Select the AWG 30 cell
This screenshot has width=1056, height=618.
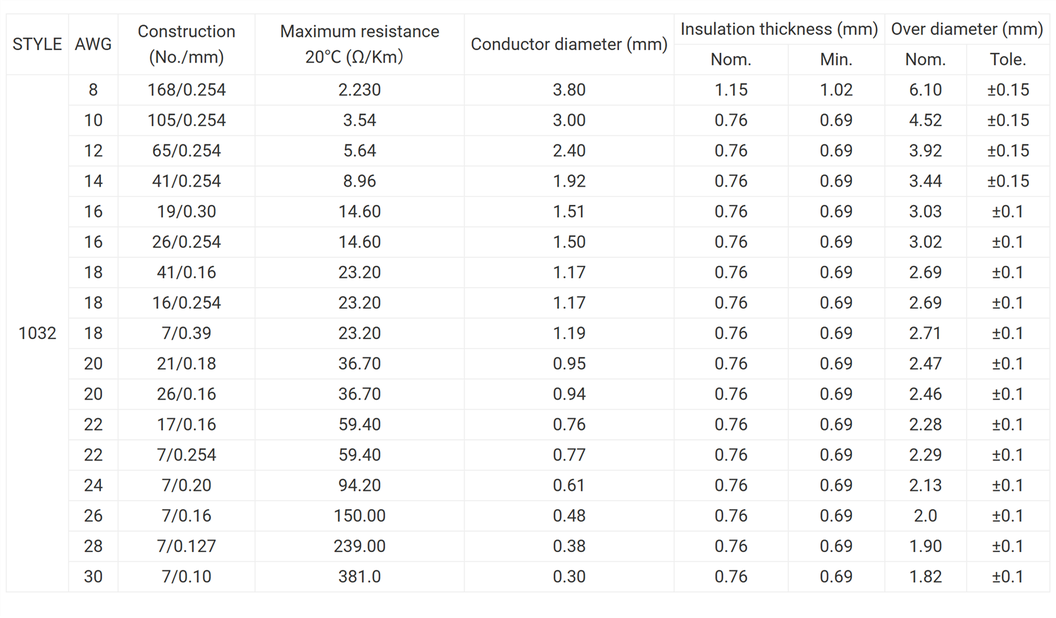[x=93, y=576]
